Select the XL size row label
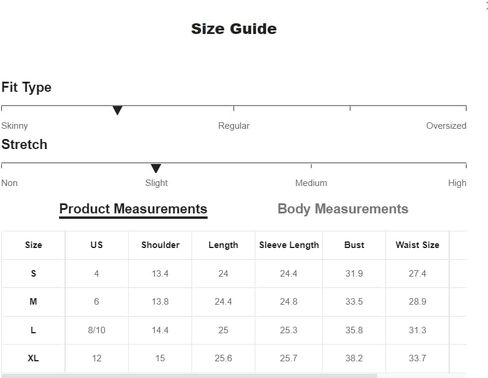488x378 pixels. [x=33, y=358]
